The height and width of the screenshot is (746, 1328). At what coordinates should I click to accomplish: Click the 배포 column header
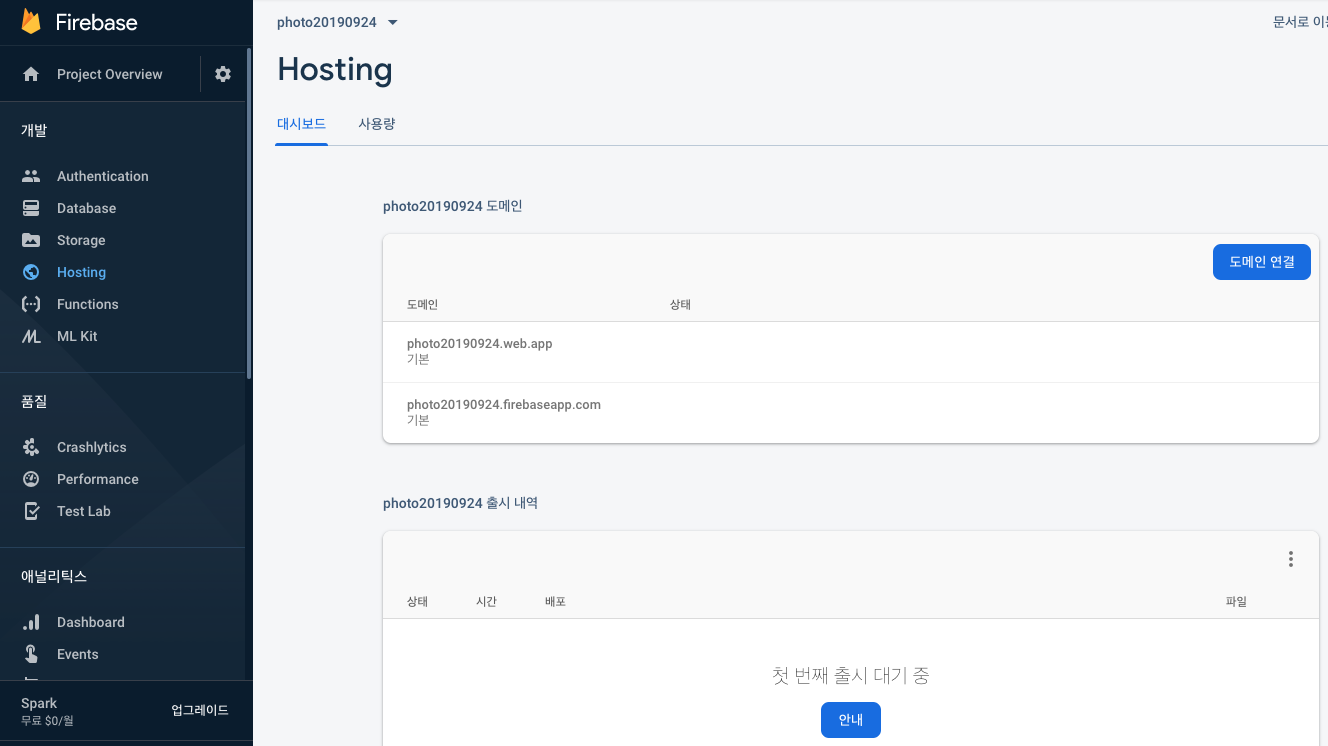[x=555, y=602]
